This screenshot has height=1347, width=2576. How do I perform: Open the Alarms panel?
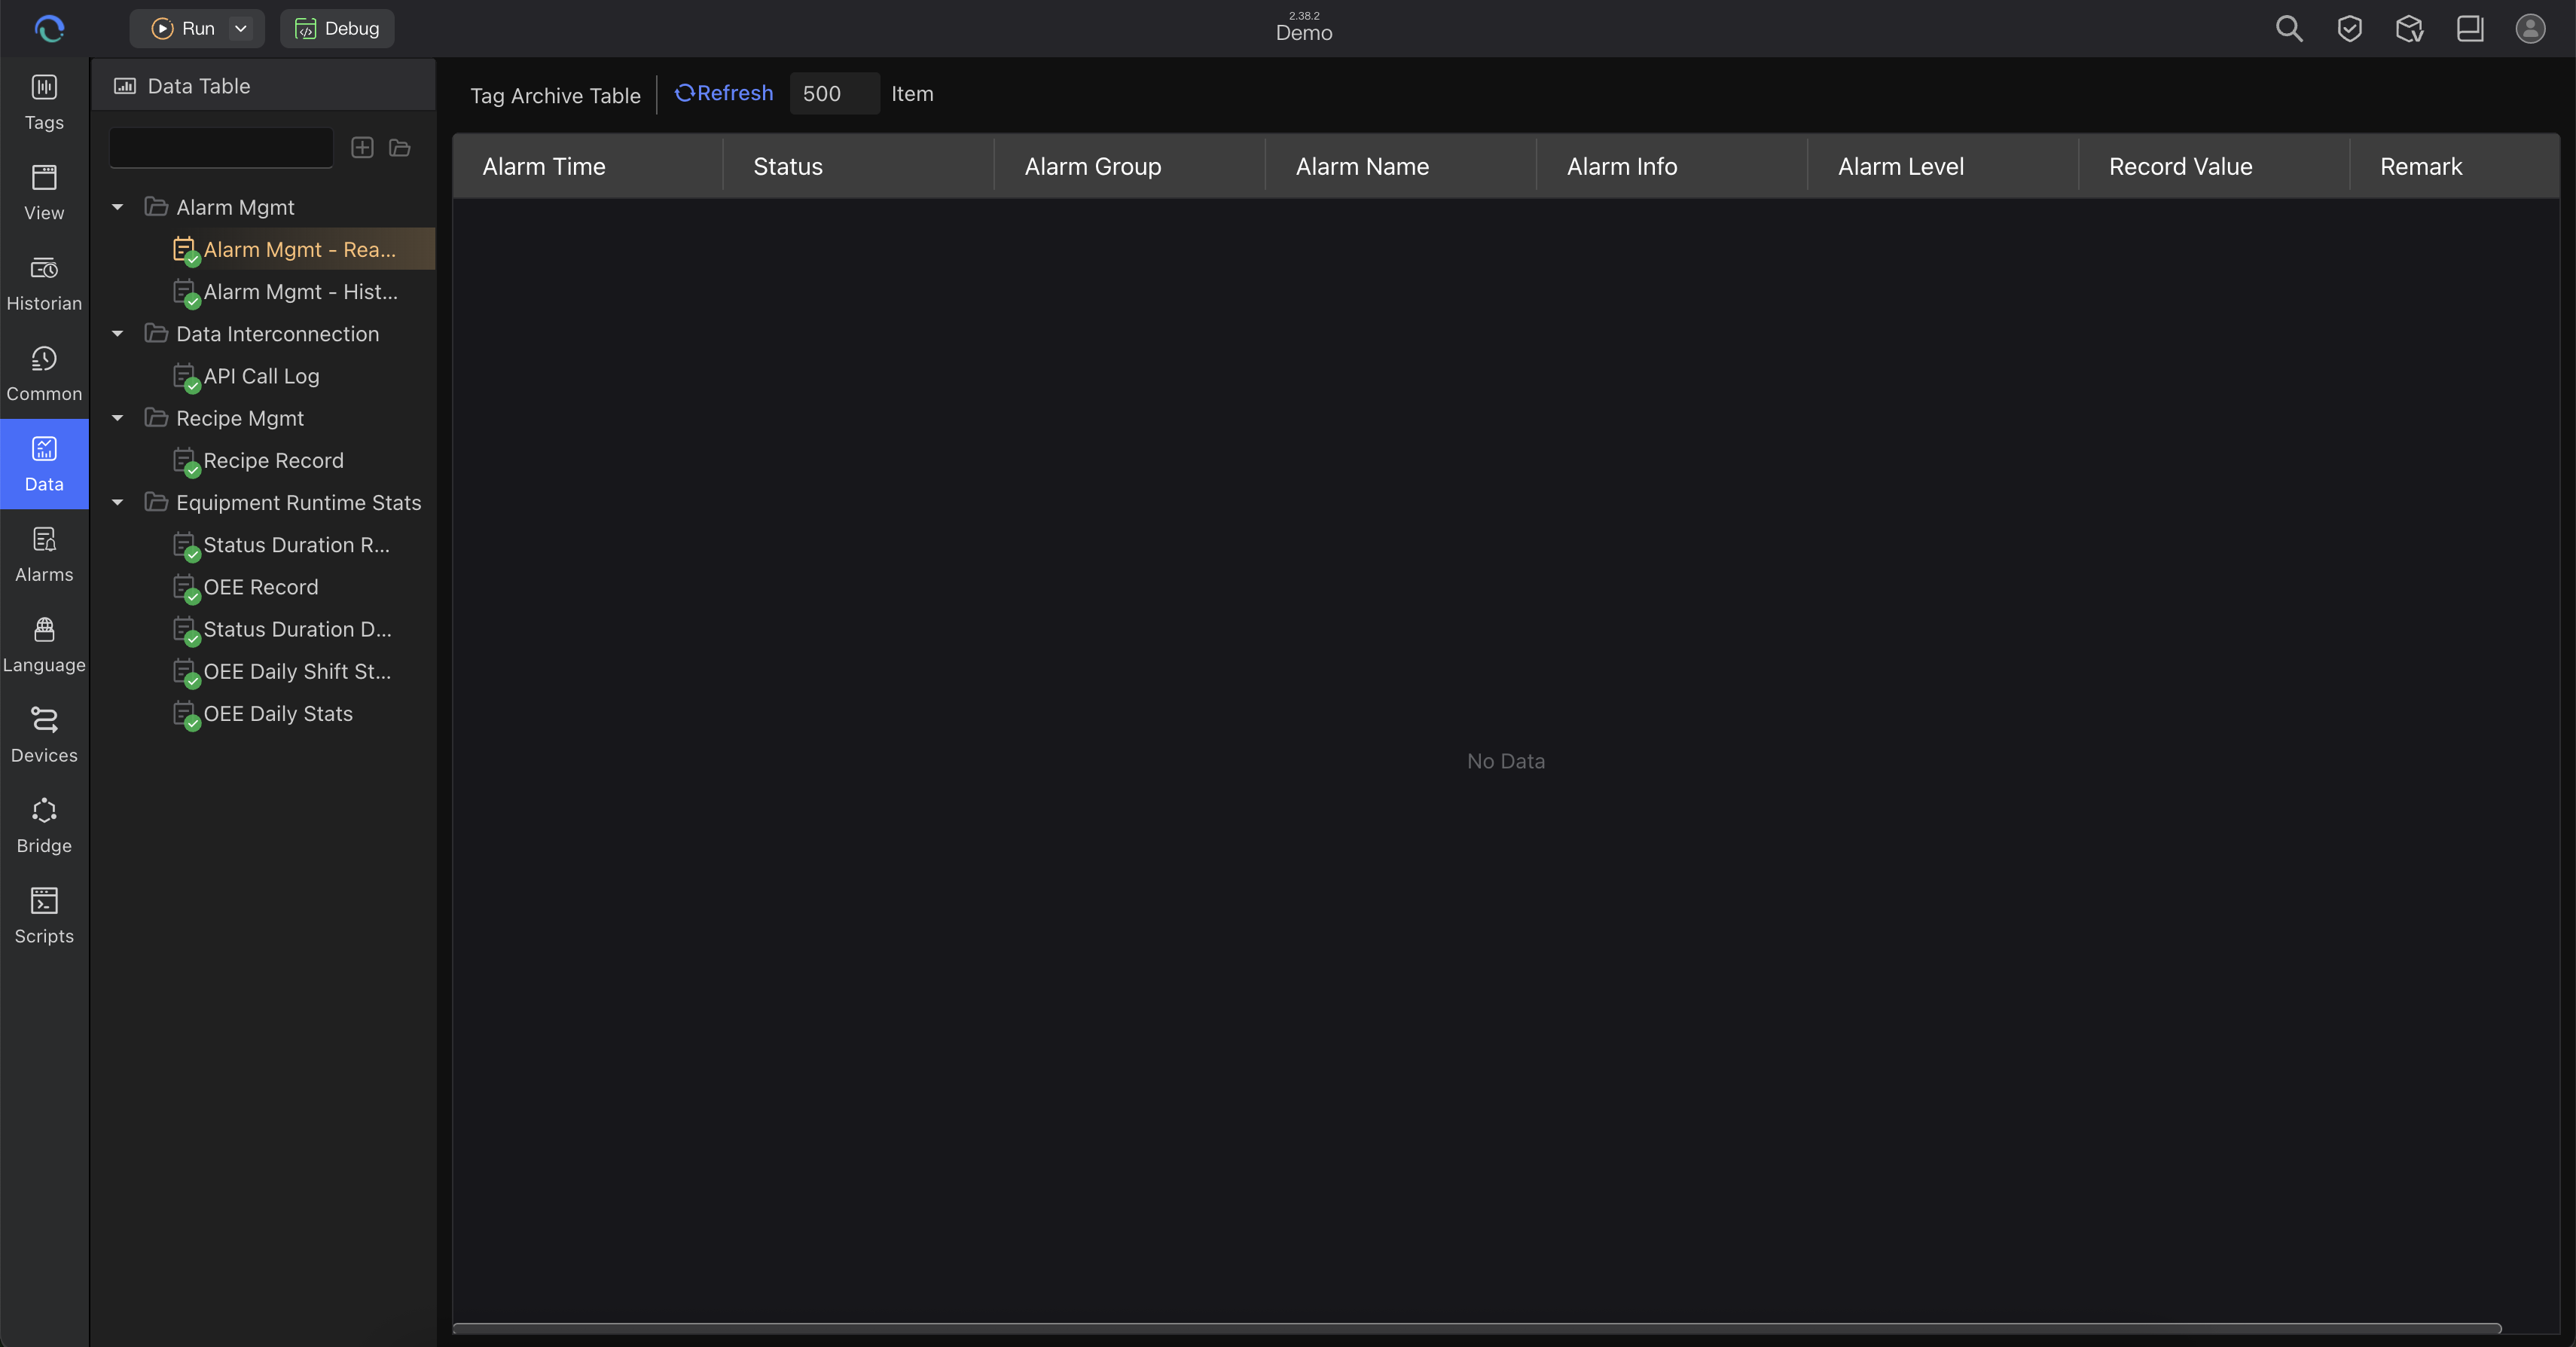[x=44, y=553]
